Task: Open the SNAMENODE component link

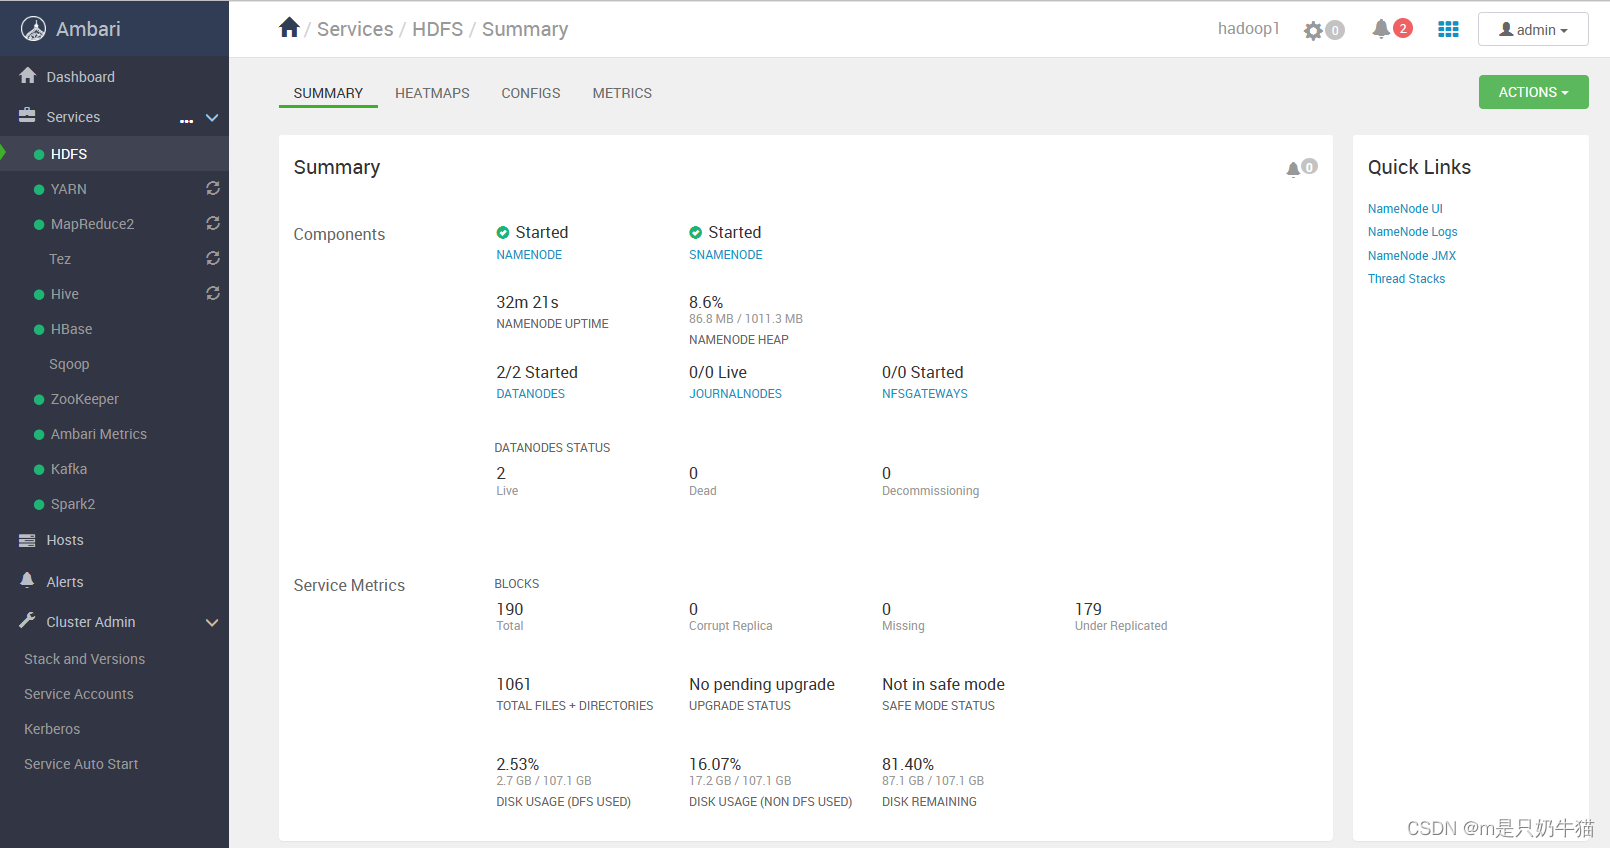Action: pos(725,255)
